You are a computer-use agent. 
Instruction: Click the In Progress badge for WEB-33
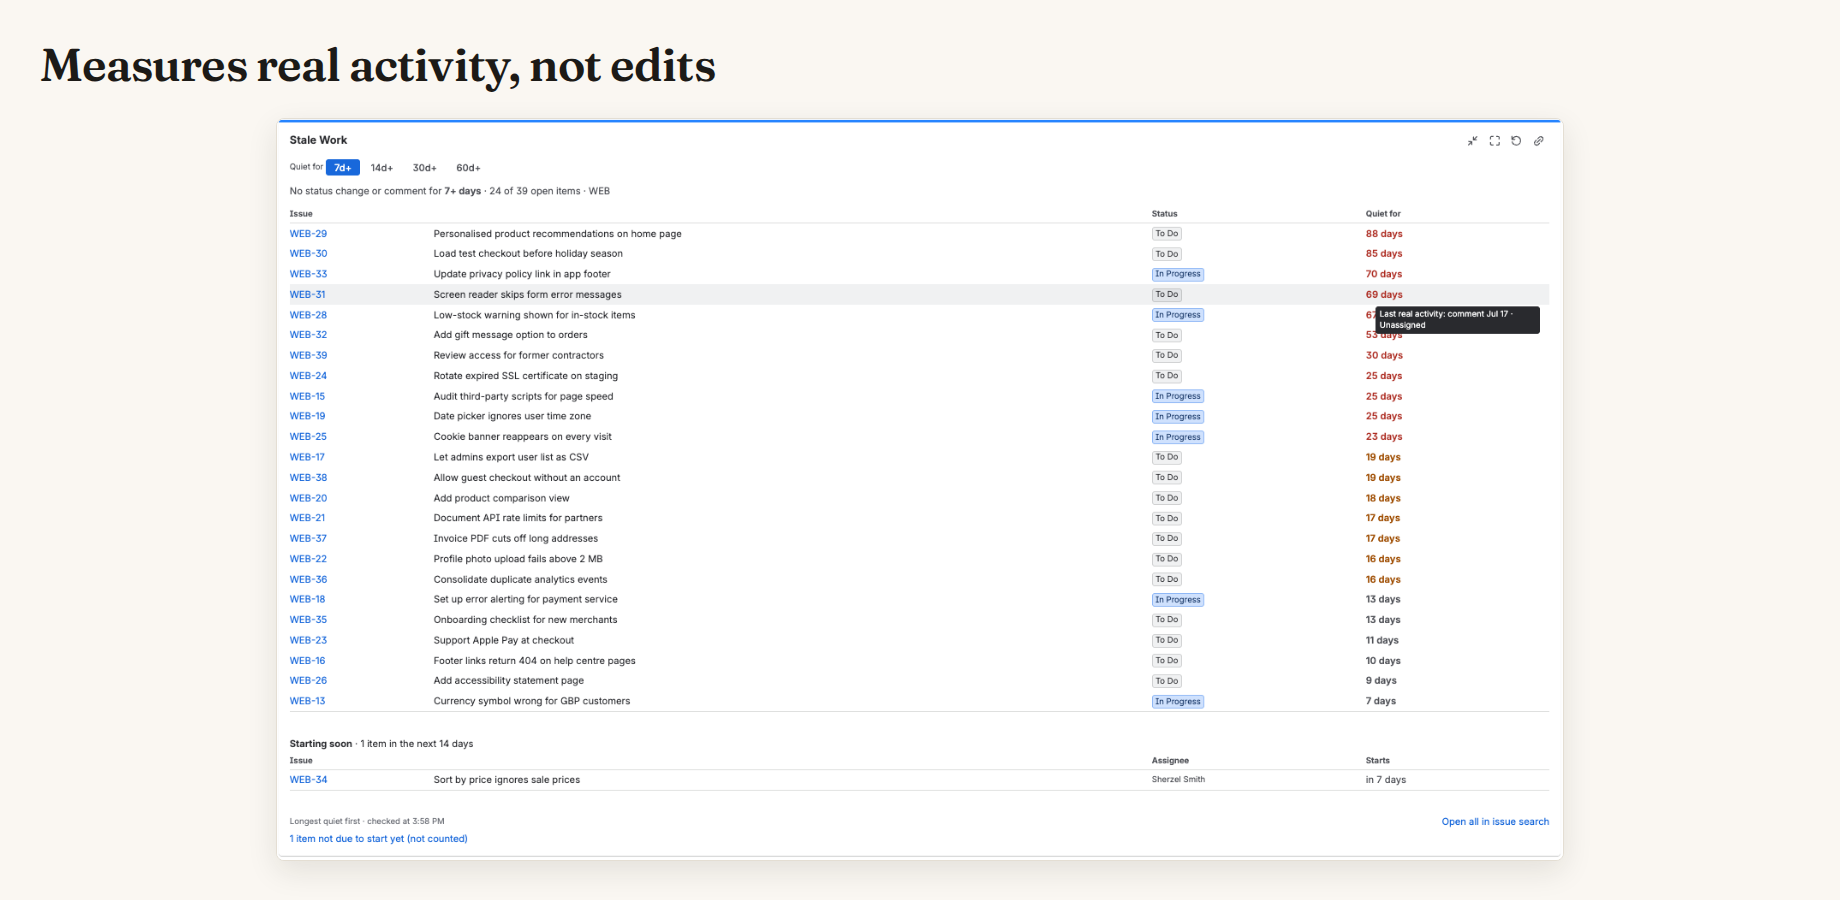[x=1178, y=274]
